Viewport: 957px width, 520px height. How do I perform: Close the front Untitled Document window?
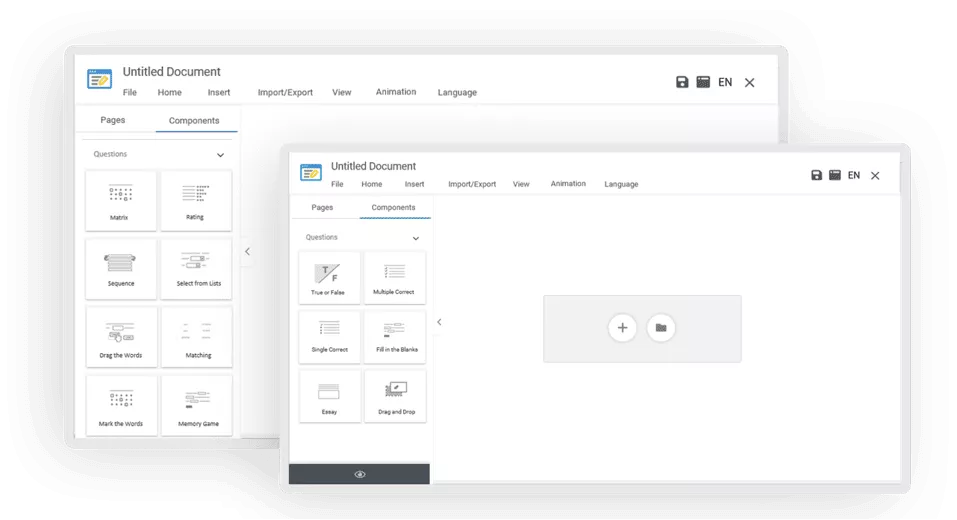875,176
